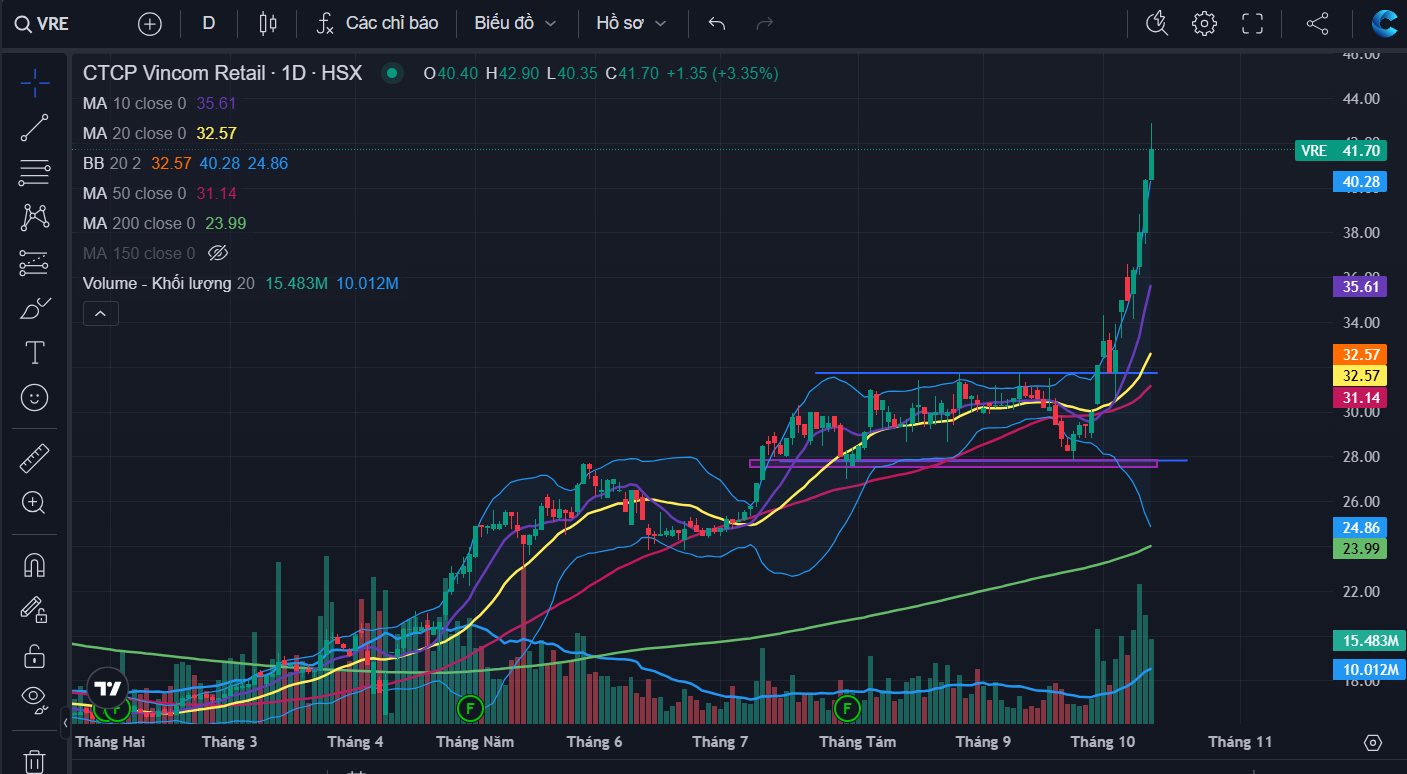Image resolution: width=1407 pixels, height=774 pixels.
Task: Open chart settings gear in top toolbar
Action: pos(1205,23)
